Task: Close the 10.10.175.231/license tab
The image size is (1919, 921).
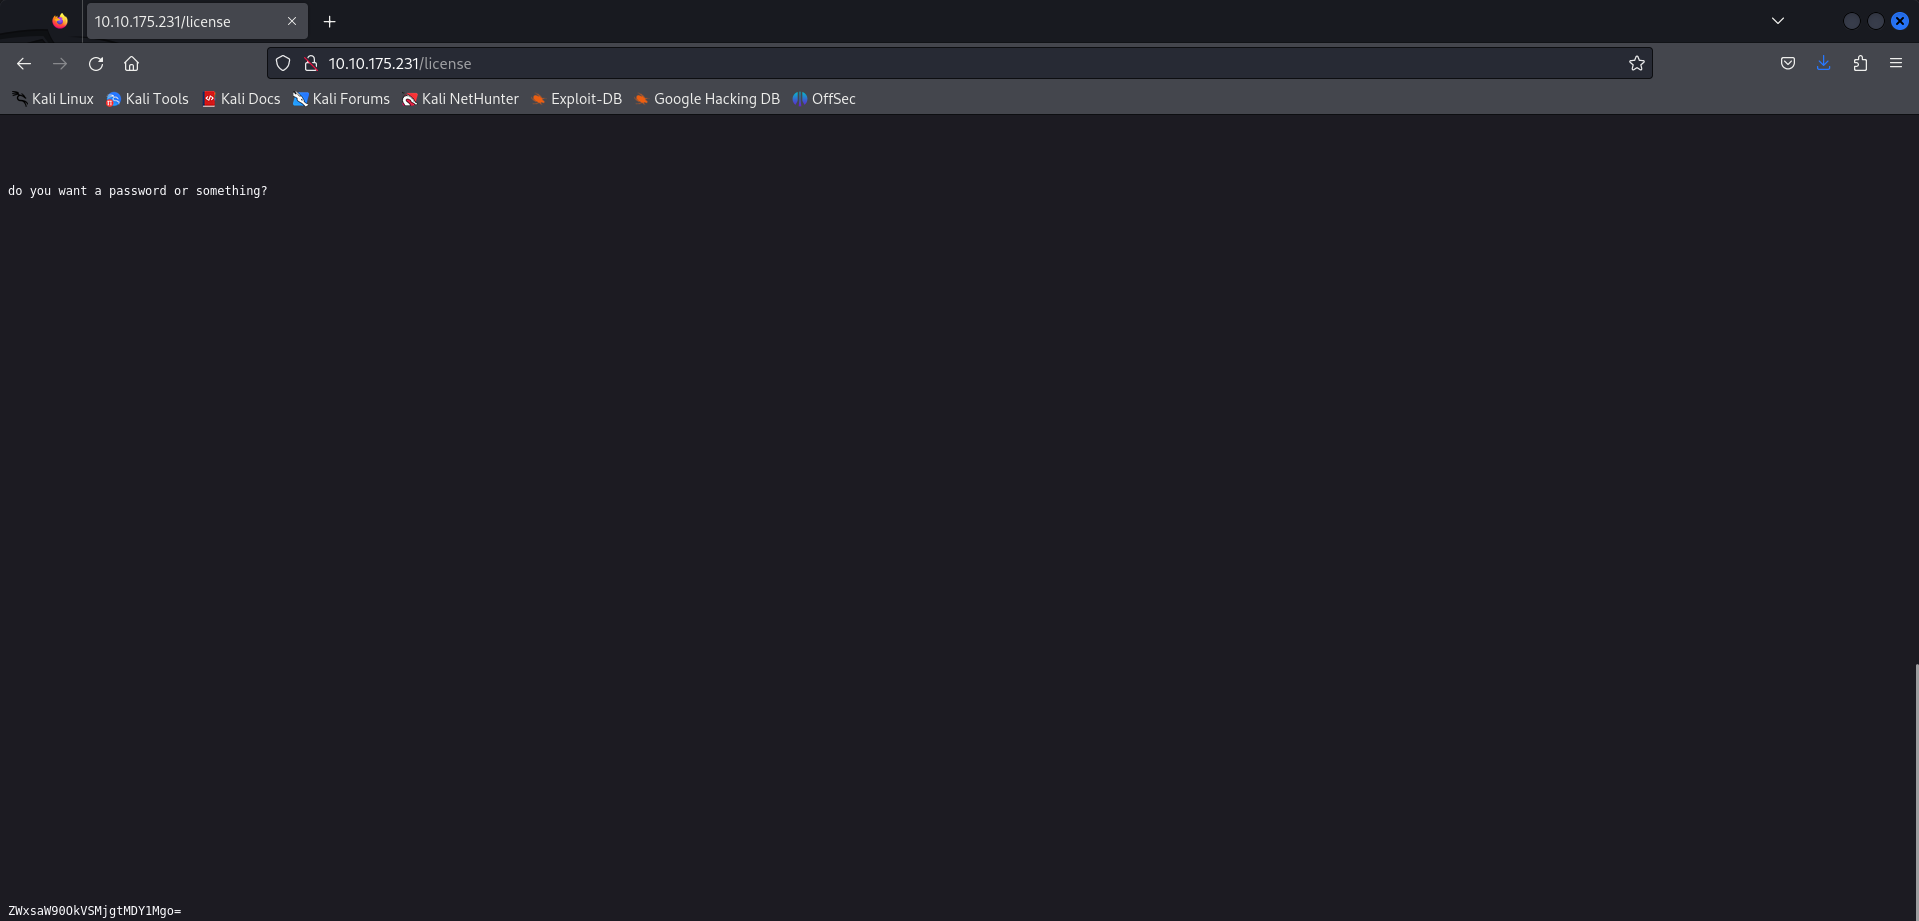Action: [292, 21]
